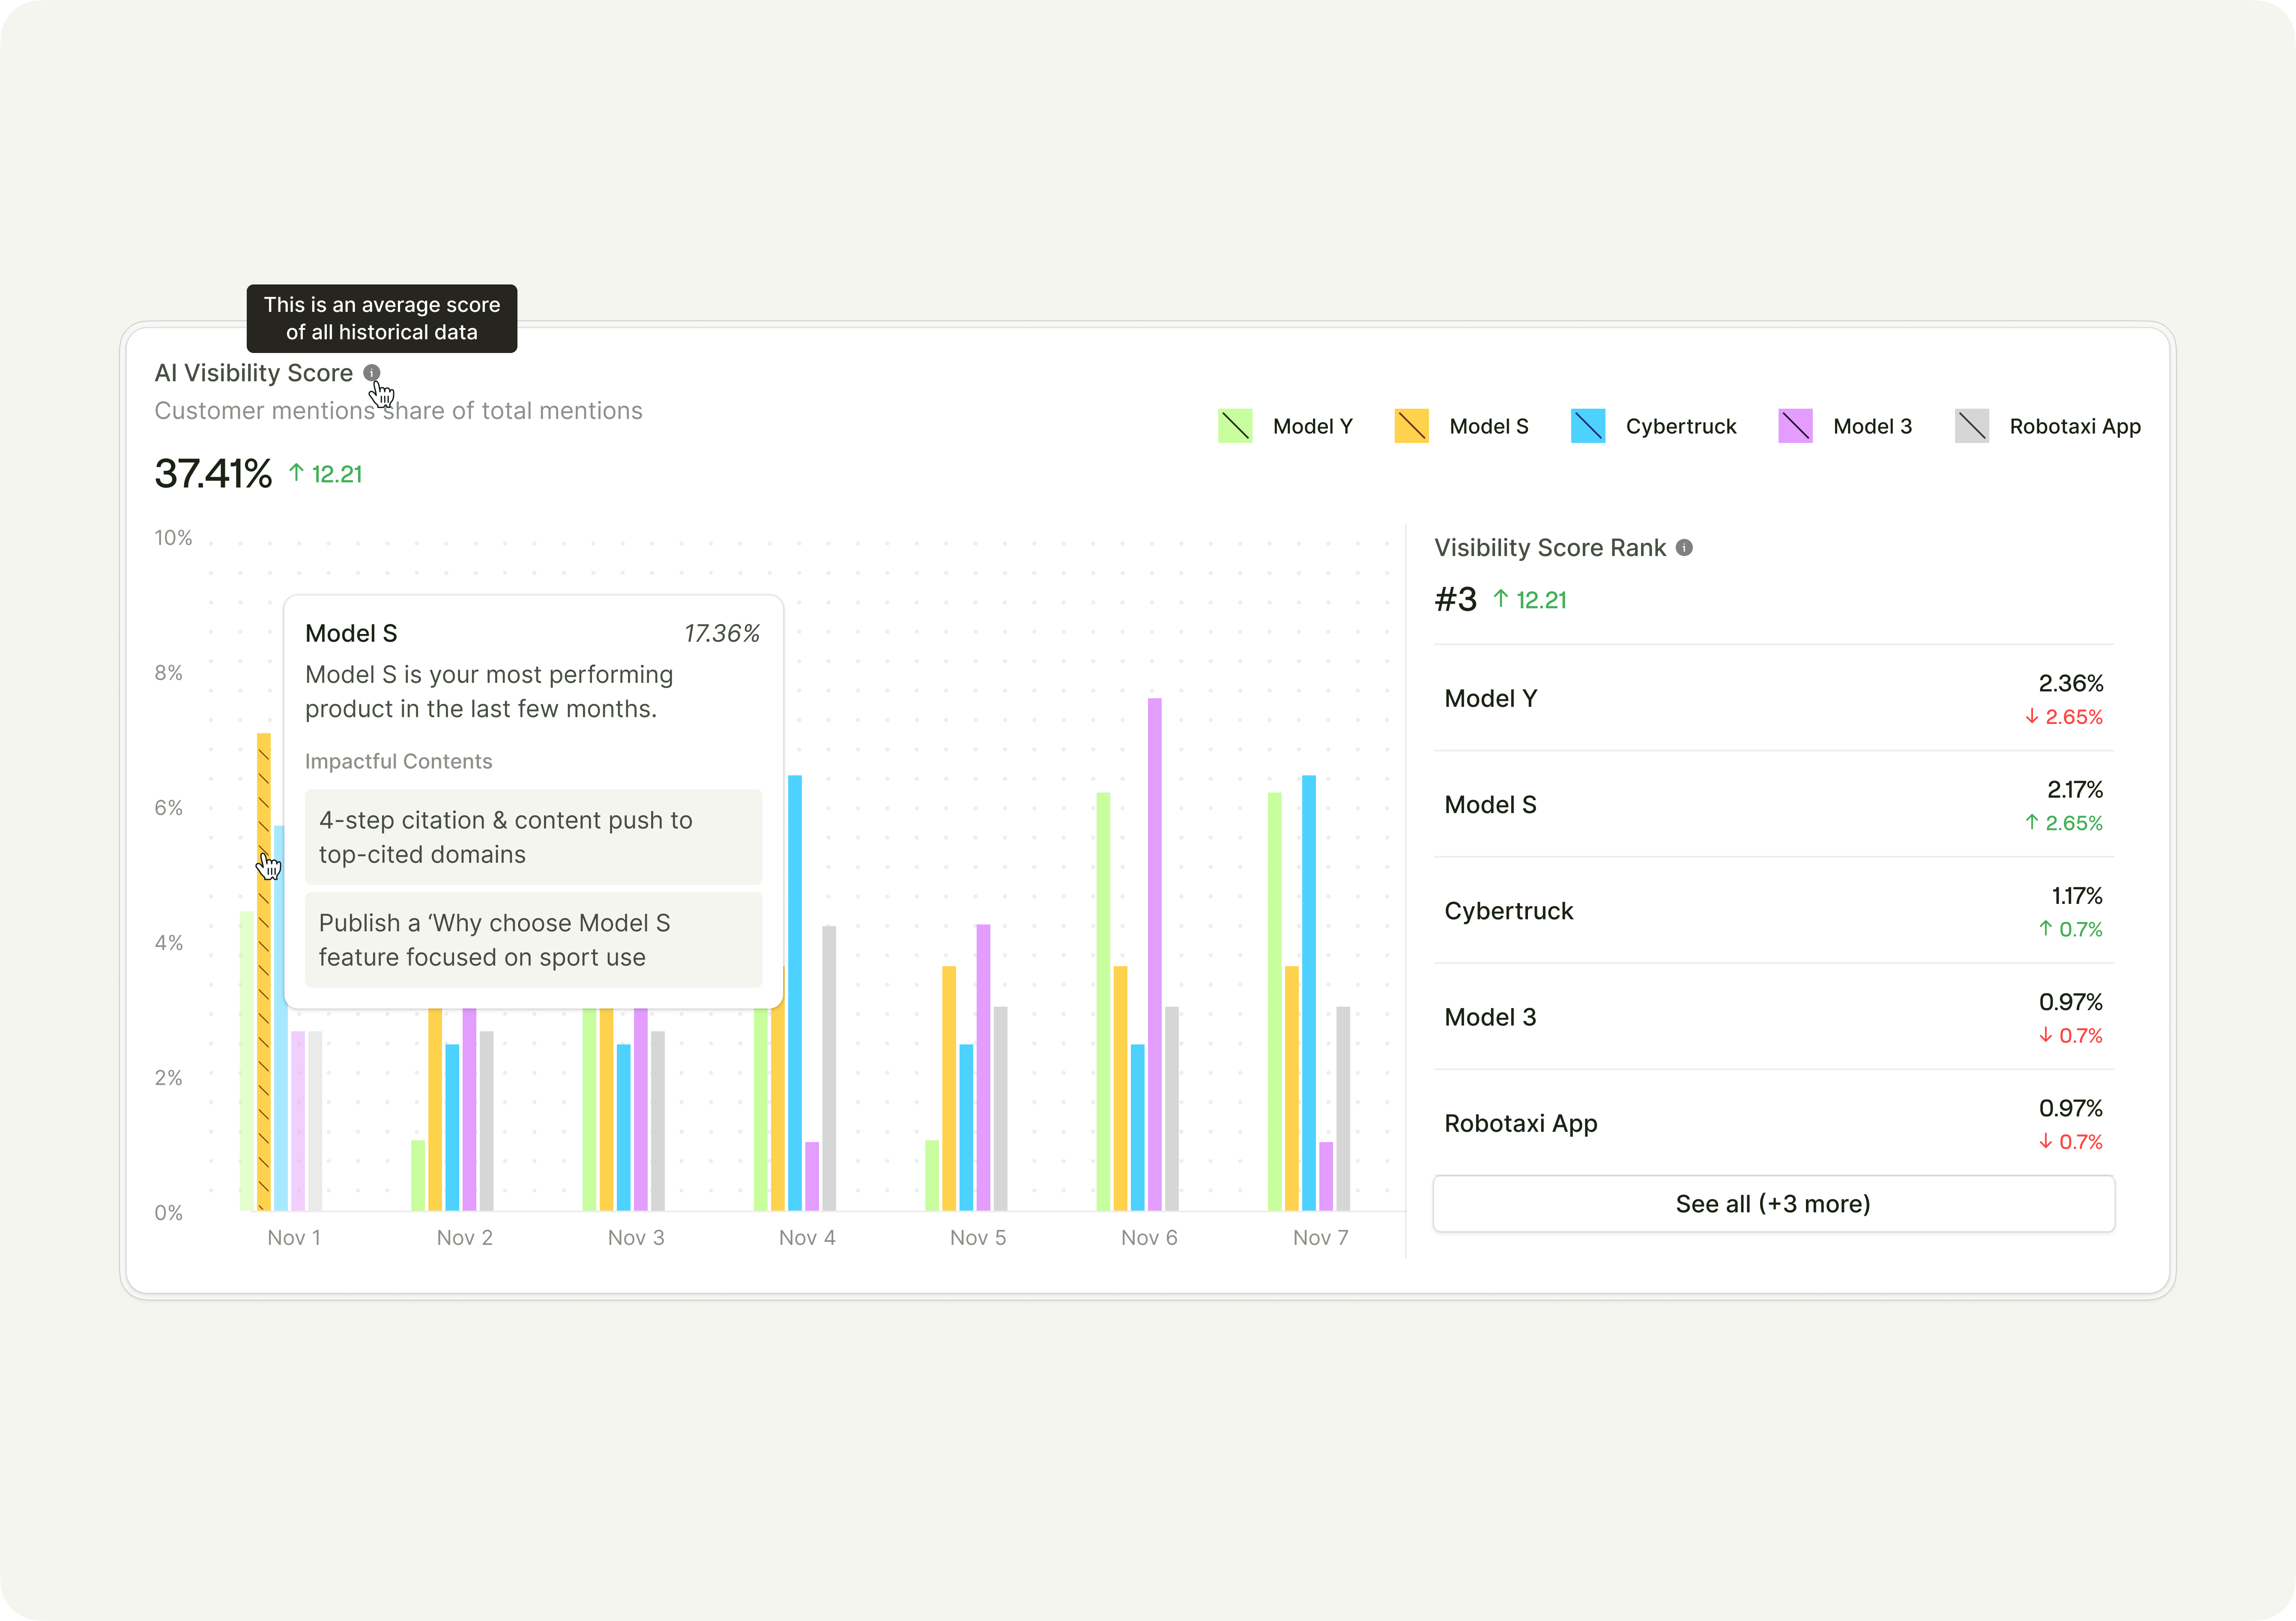This screenshot has height=1621, width=2296.
Task: Select the Model S row in rank list
Action: coord(1773,804)
